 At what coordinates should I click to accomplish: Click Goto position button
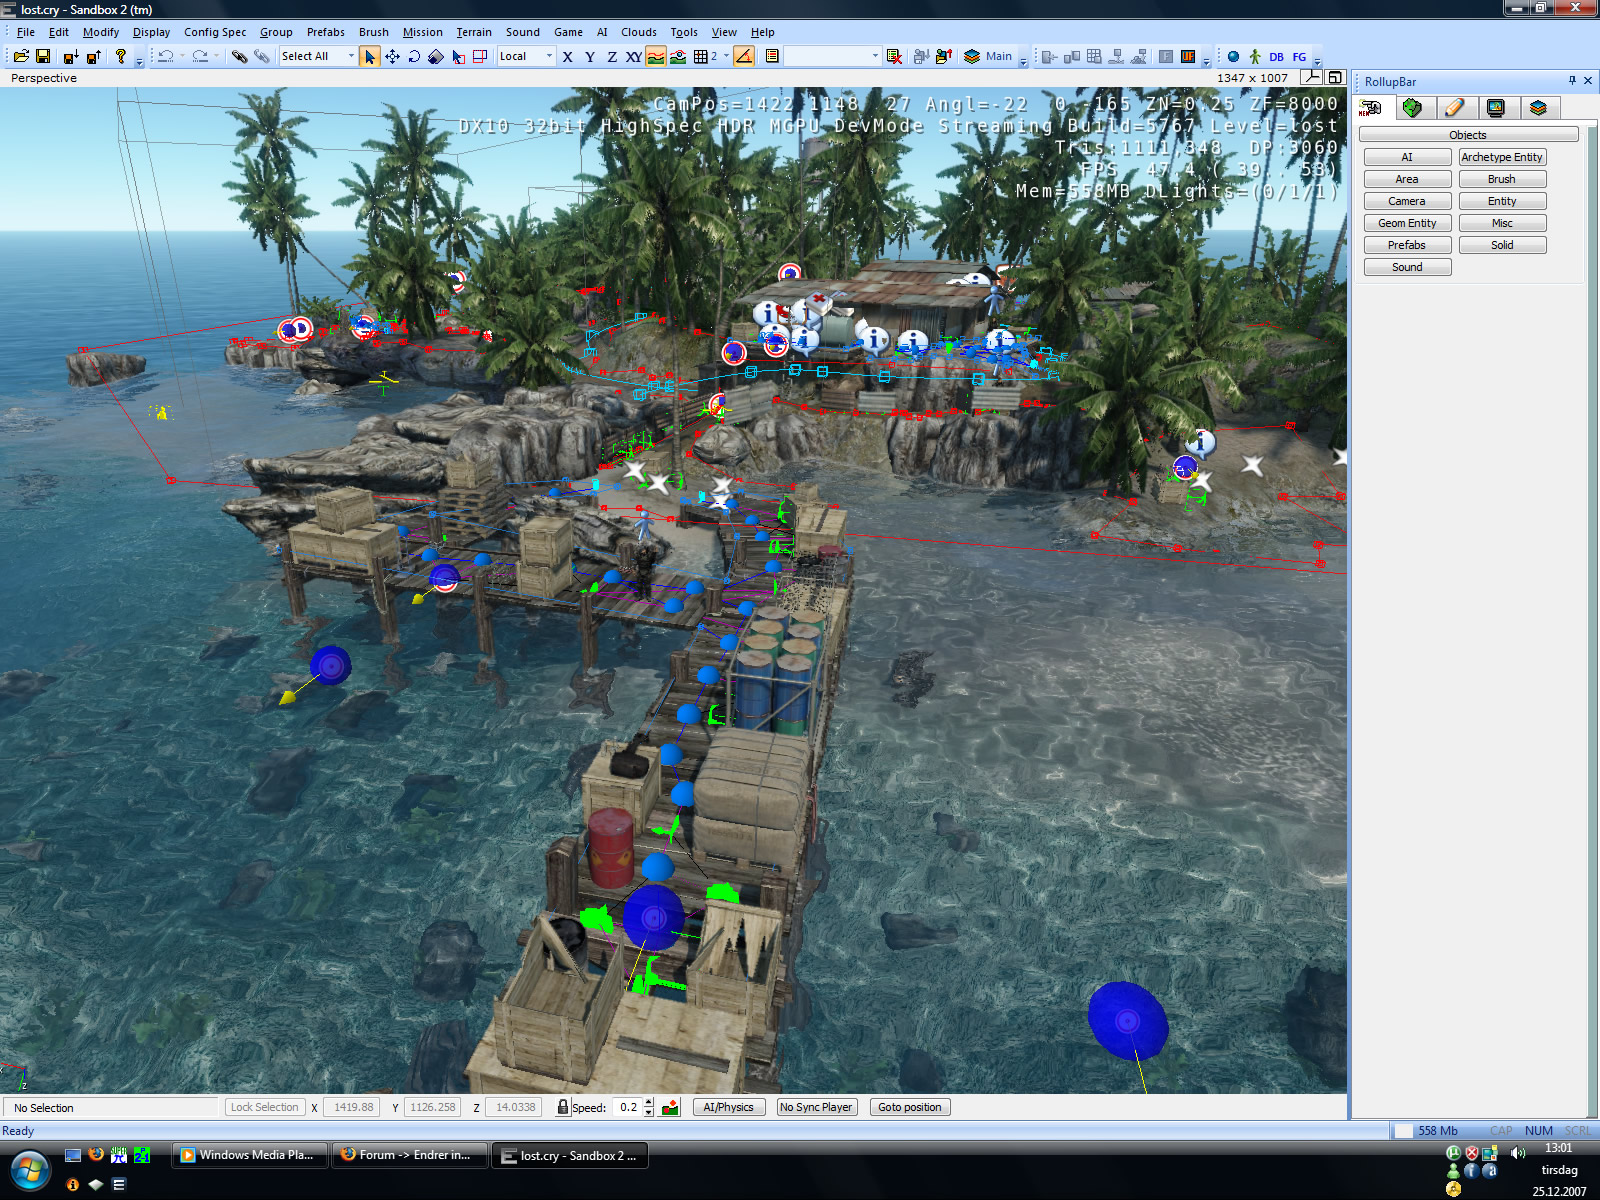pyautogui.click(x=909, y=1107)
